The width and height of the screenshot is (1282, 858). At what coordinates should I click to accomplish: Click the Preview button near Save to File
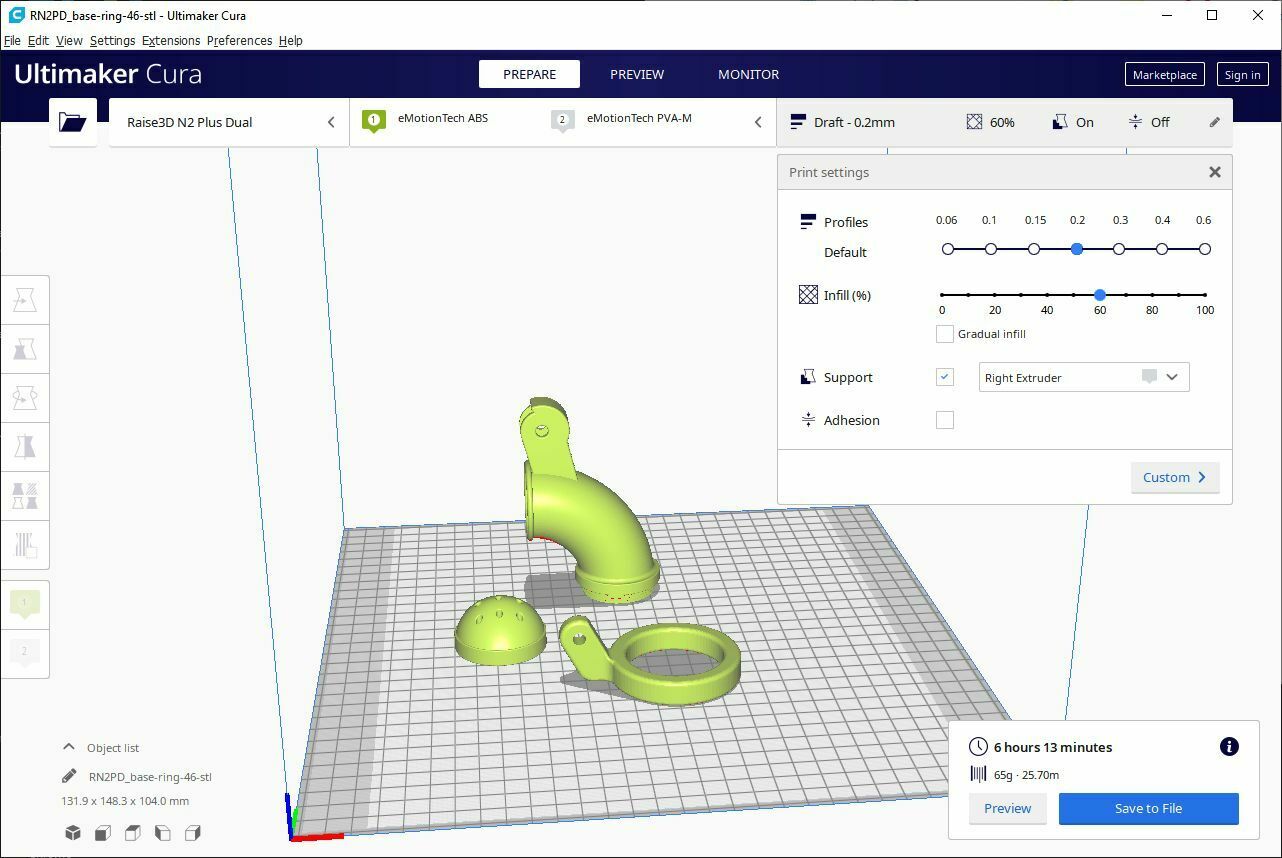[1007, 808]
